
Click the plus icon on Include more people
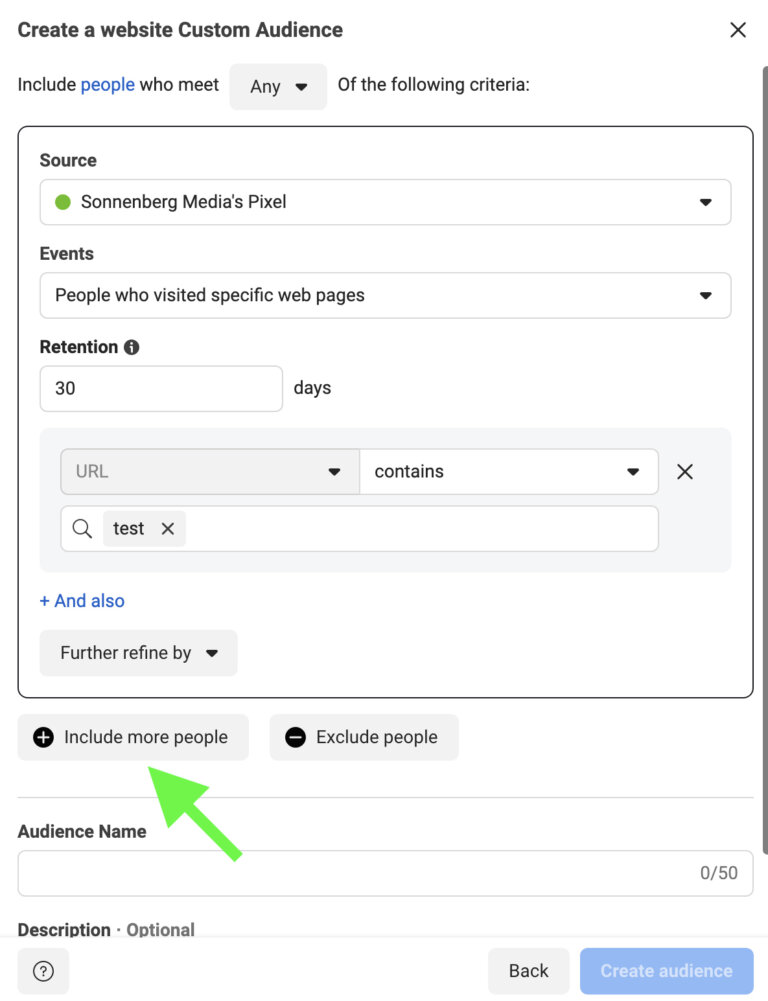point(42,737)
